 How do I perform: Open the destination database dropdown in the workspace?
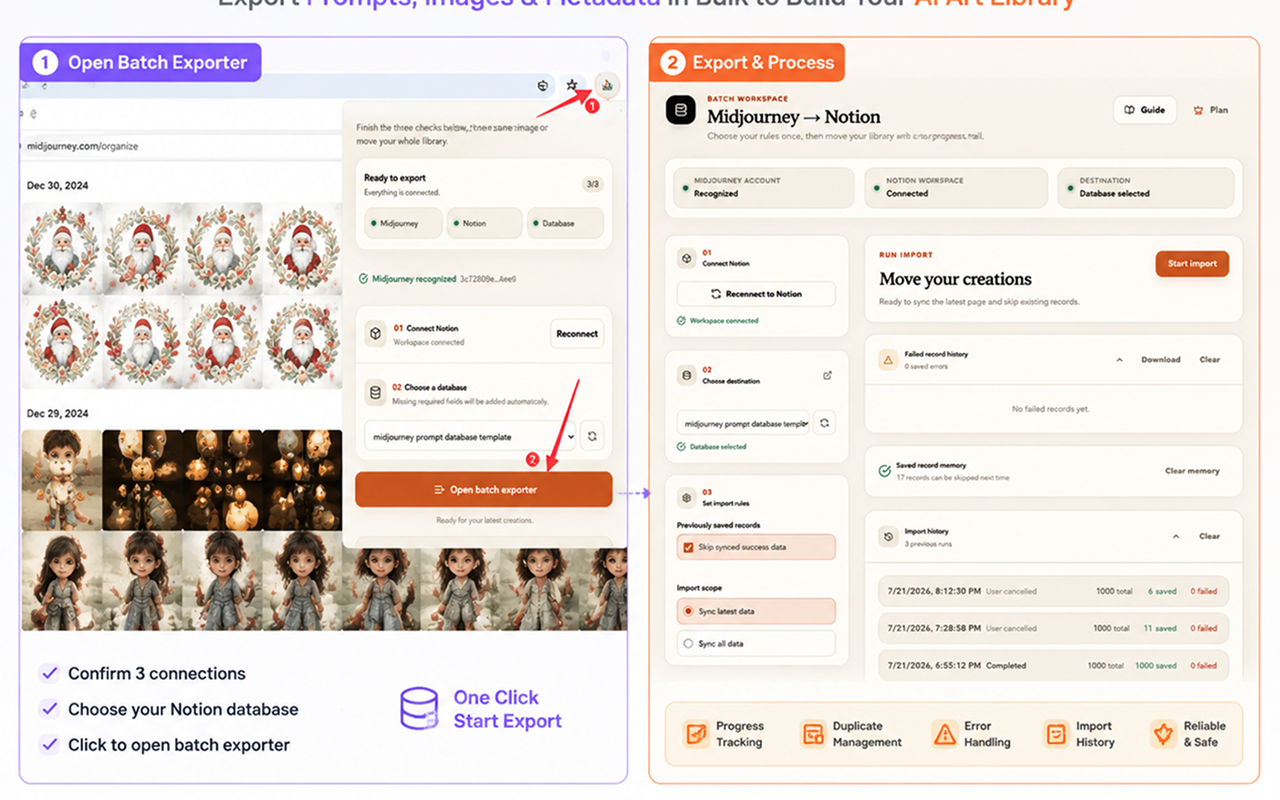point(743,424)
